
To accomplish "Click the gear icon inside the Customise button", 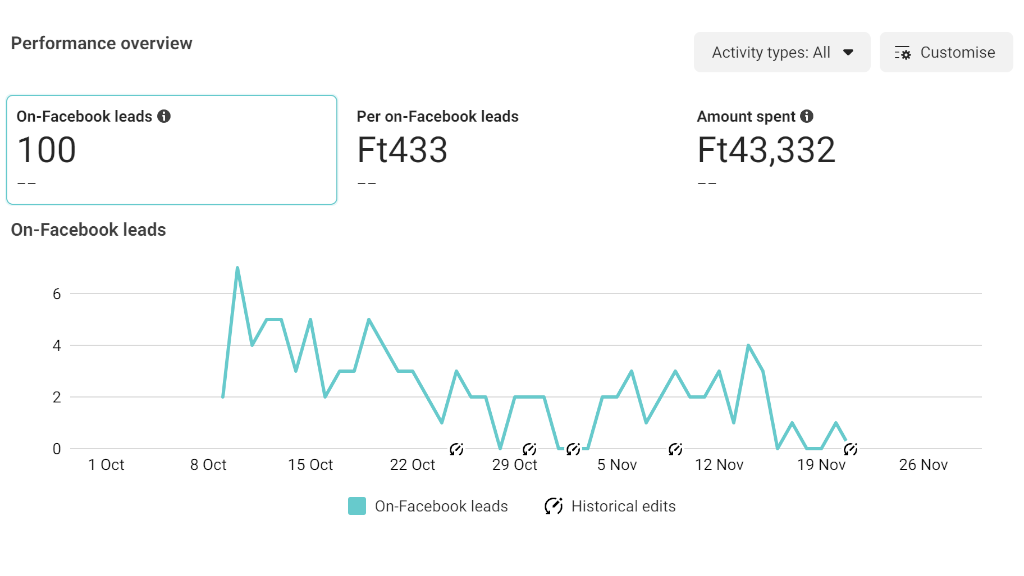I will (903, 53).
